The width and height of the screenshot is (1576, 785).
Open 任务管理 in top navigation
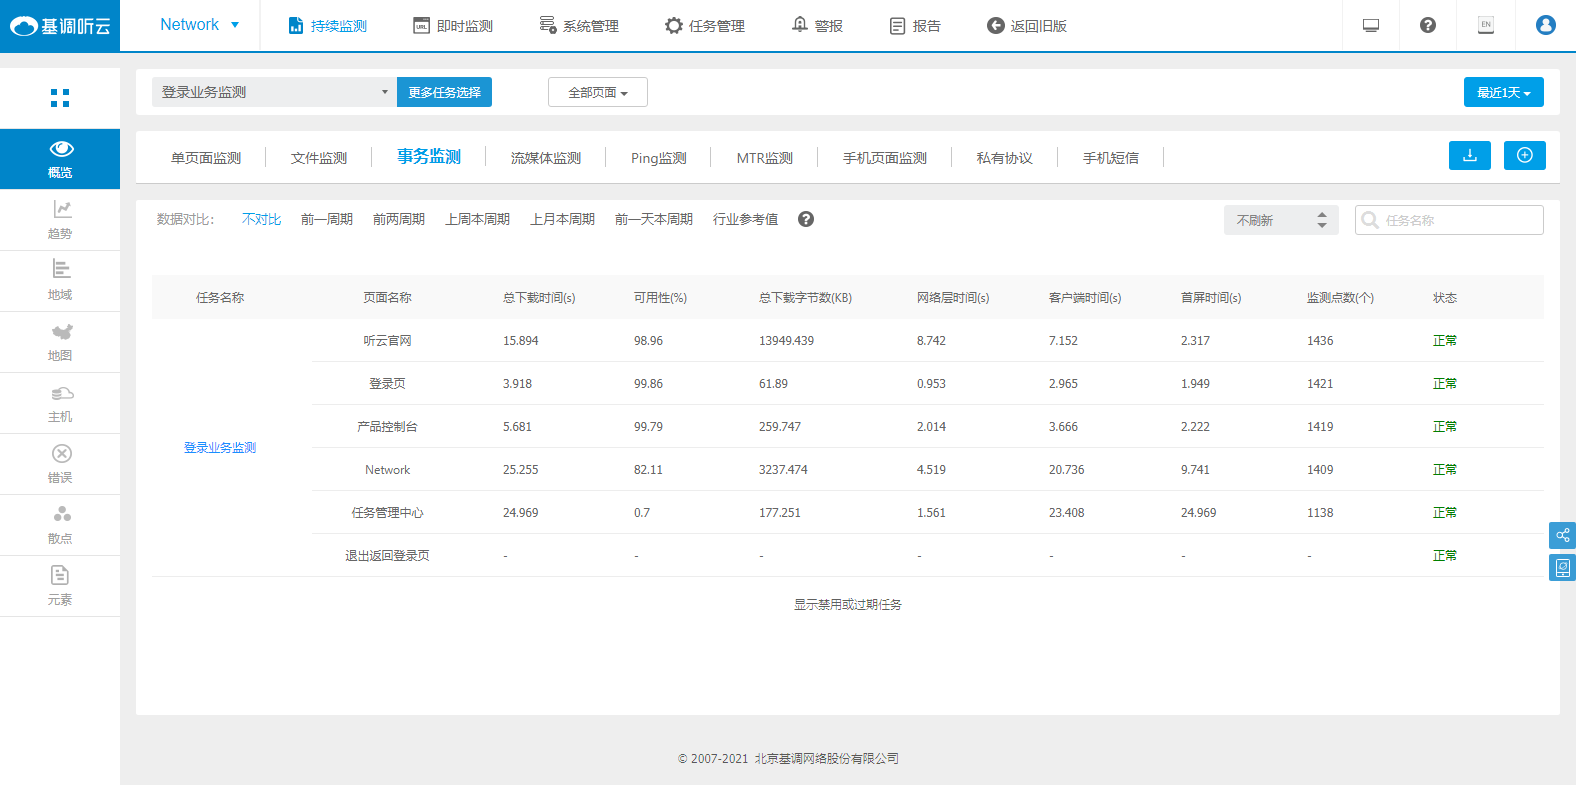pos(705,26)
